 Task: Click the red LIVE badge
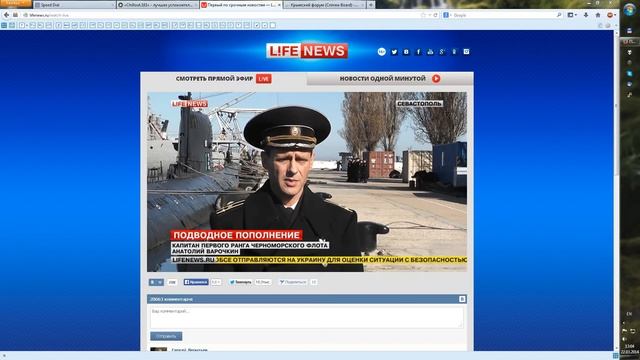pyautogui.click(x=264, y=78)
